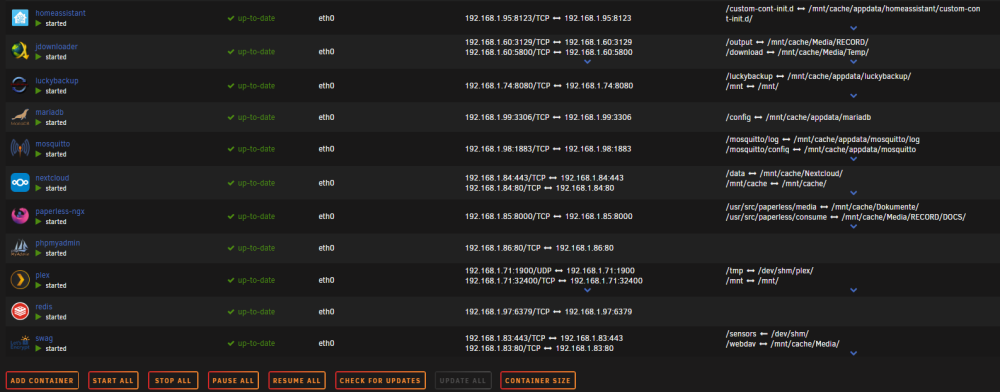Click the Stop All button
The height and width of the screenshot is (392, 1000).
(x=173, y=381)
